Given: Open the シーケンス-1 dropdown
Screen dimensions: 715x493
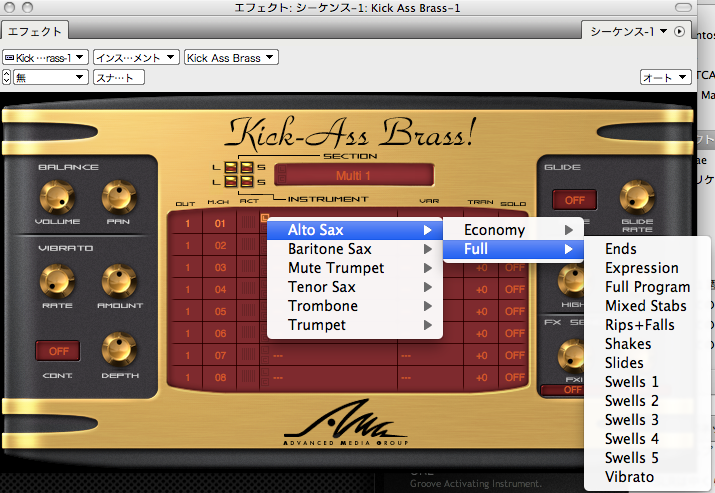Looking at the screenshot, I should coord(628,31).
